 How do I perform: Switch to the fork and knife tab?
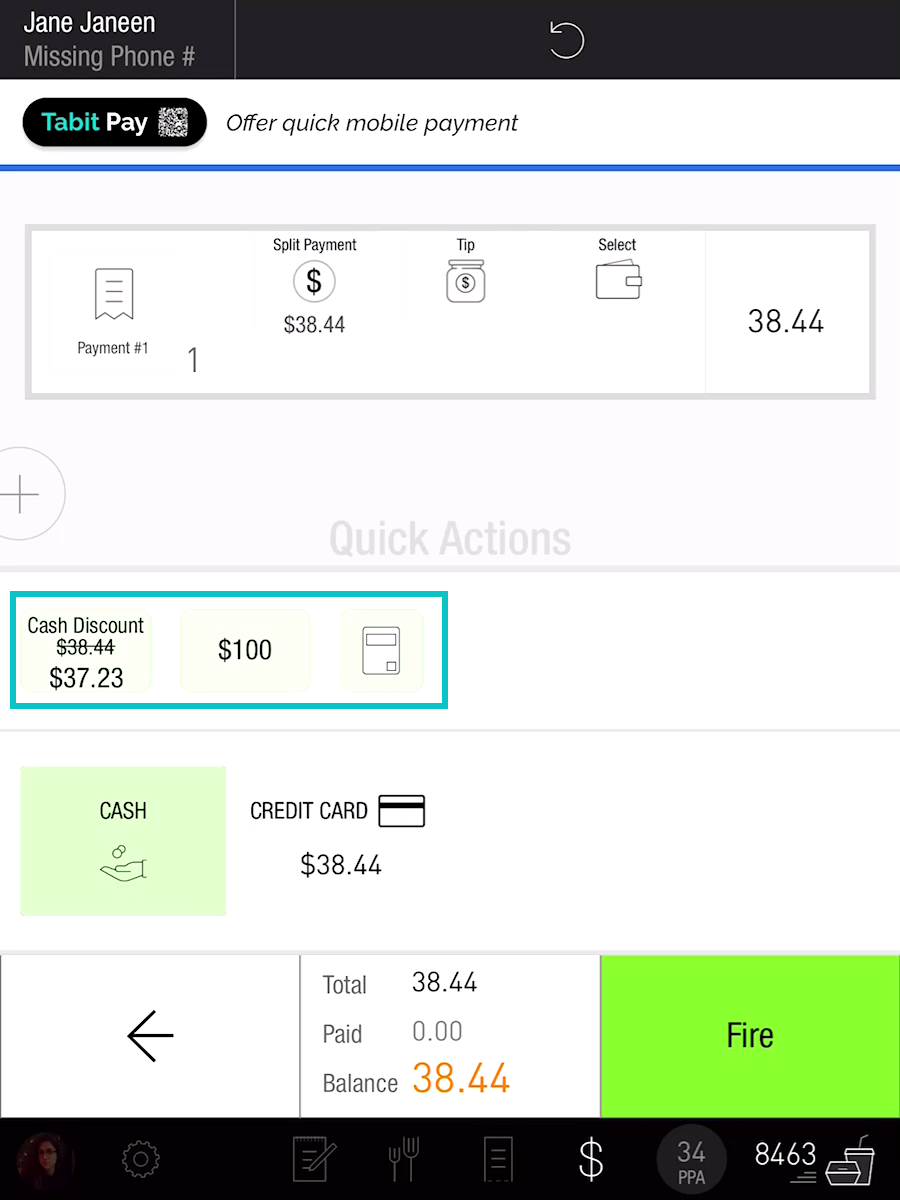pos(403,1160)
